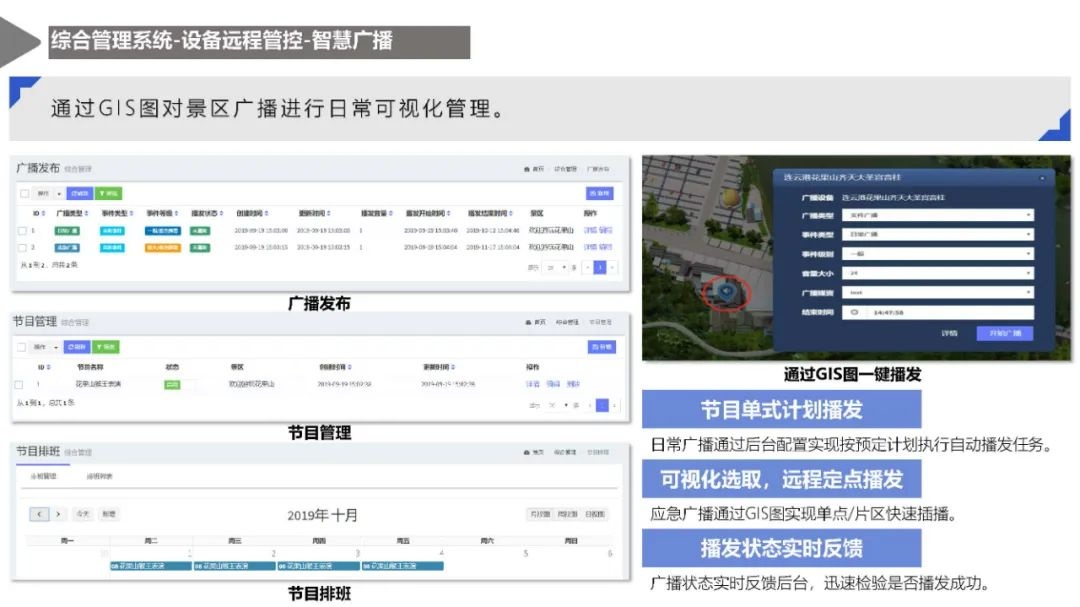Click the home icon in 广播发布 breadcrumb
Image resolution: width=1080 pixels, height=607 pixels.
point(525,169)
